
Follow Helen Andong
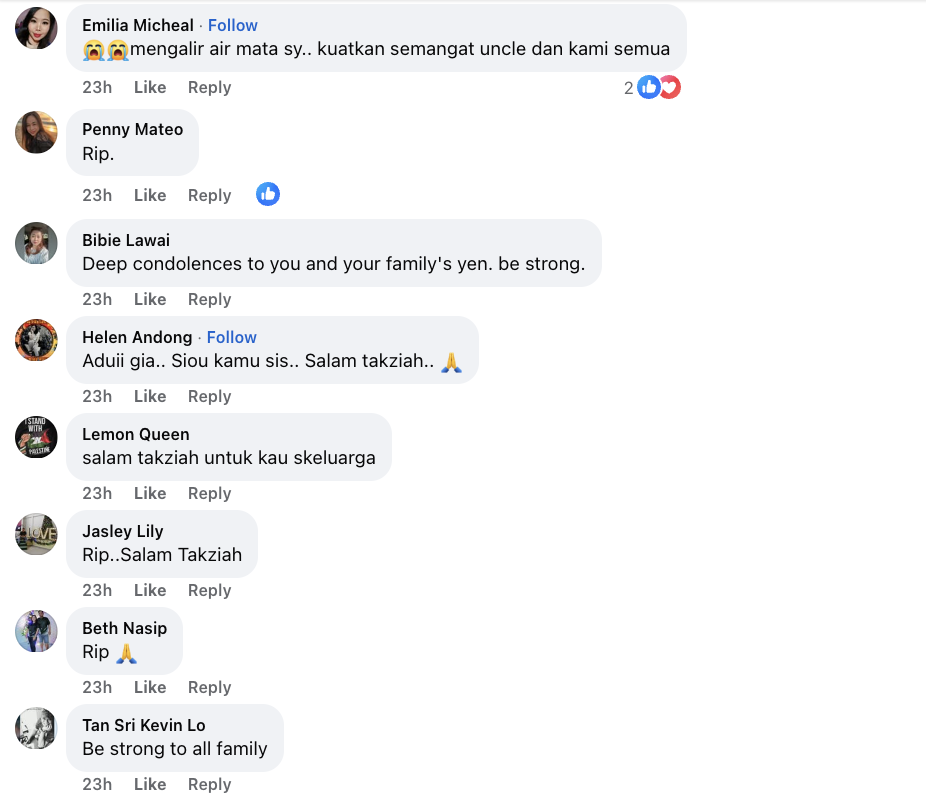click(x=231, y=337)
